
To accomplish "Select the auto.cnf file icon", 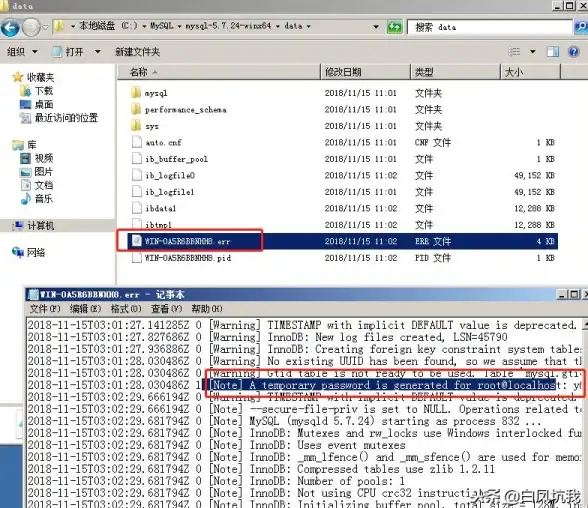I will coord(136,142).
